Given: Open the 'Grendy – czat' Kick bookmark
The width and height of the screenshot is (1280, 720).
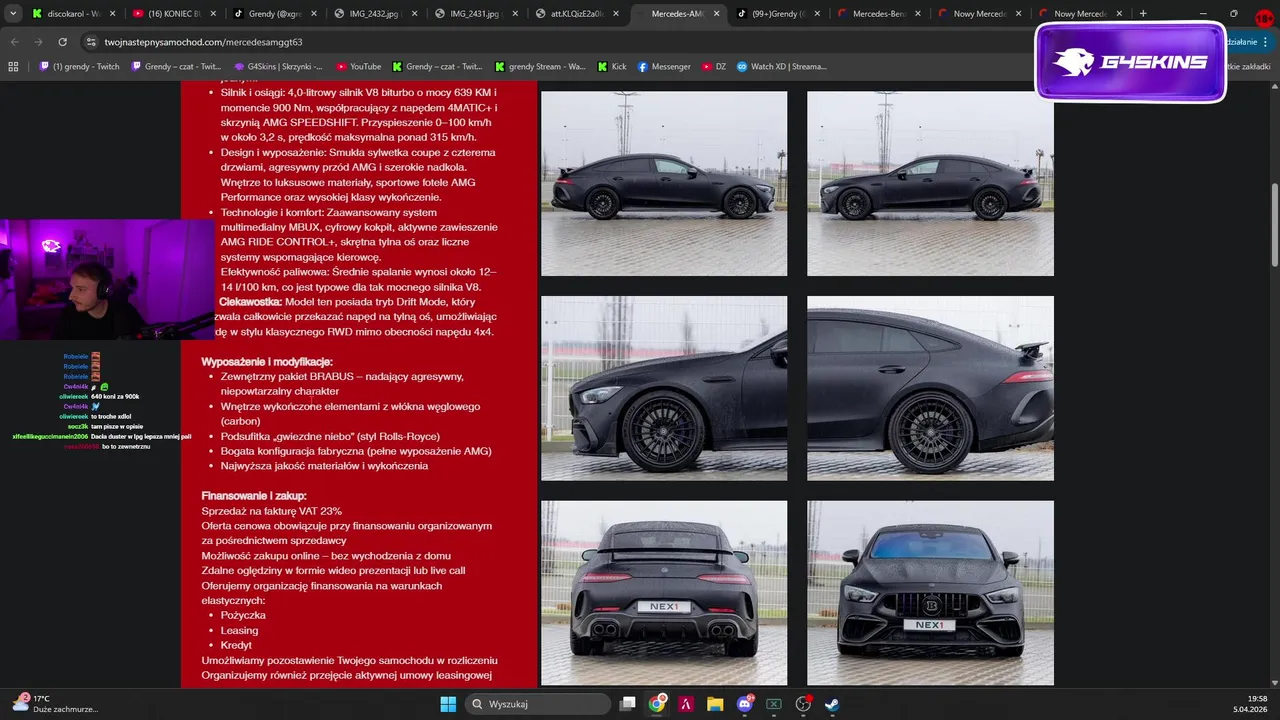Looking at the screenshot, I should [437, 66].
